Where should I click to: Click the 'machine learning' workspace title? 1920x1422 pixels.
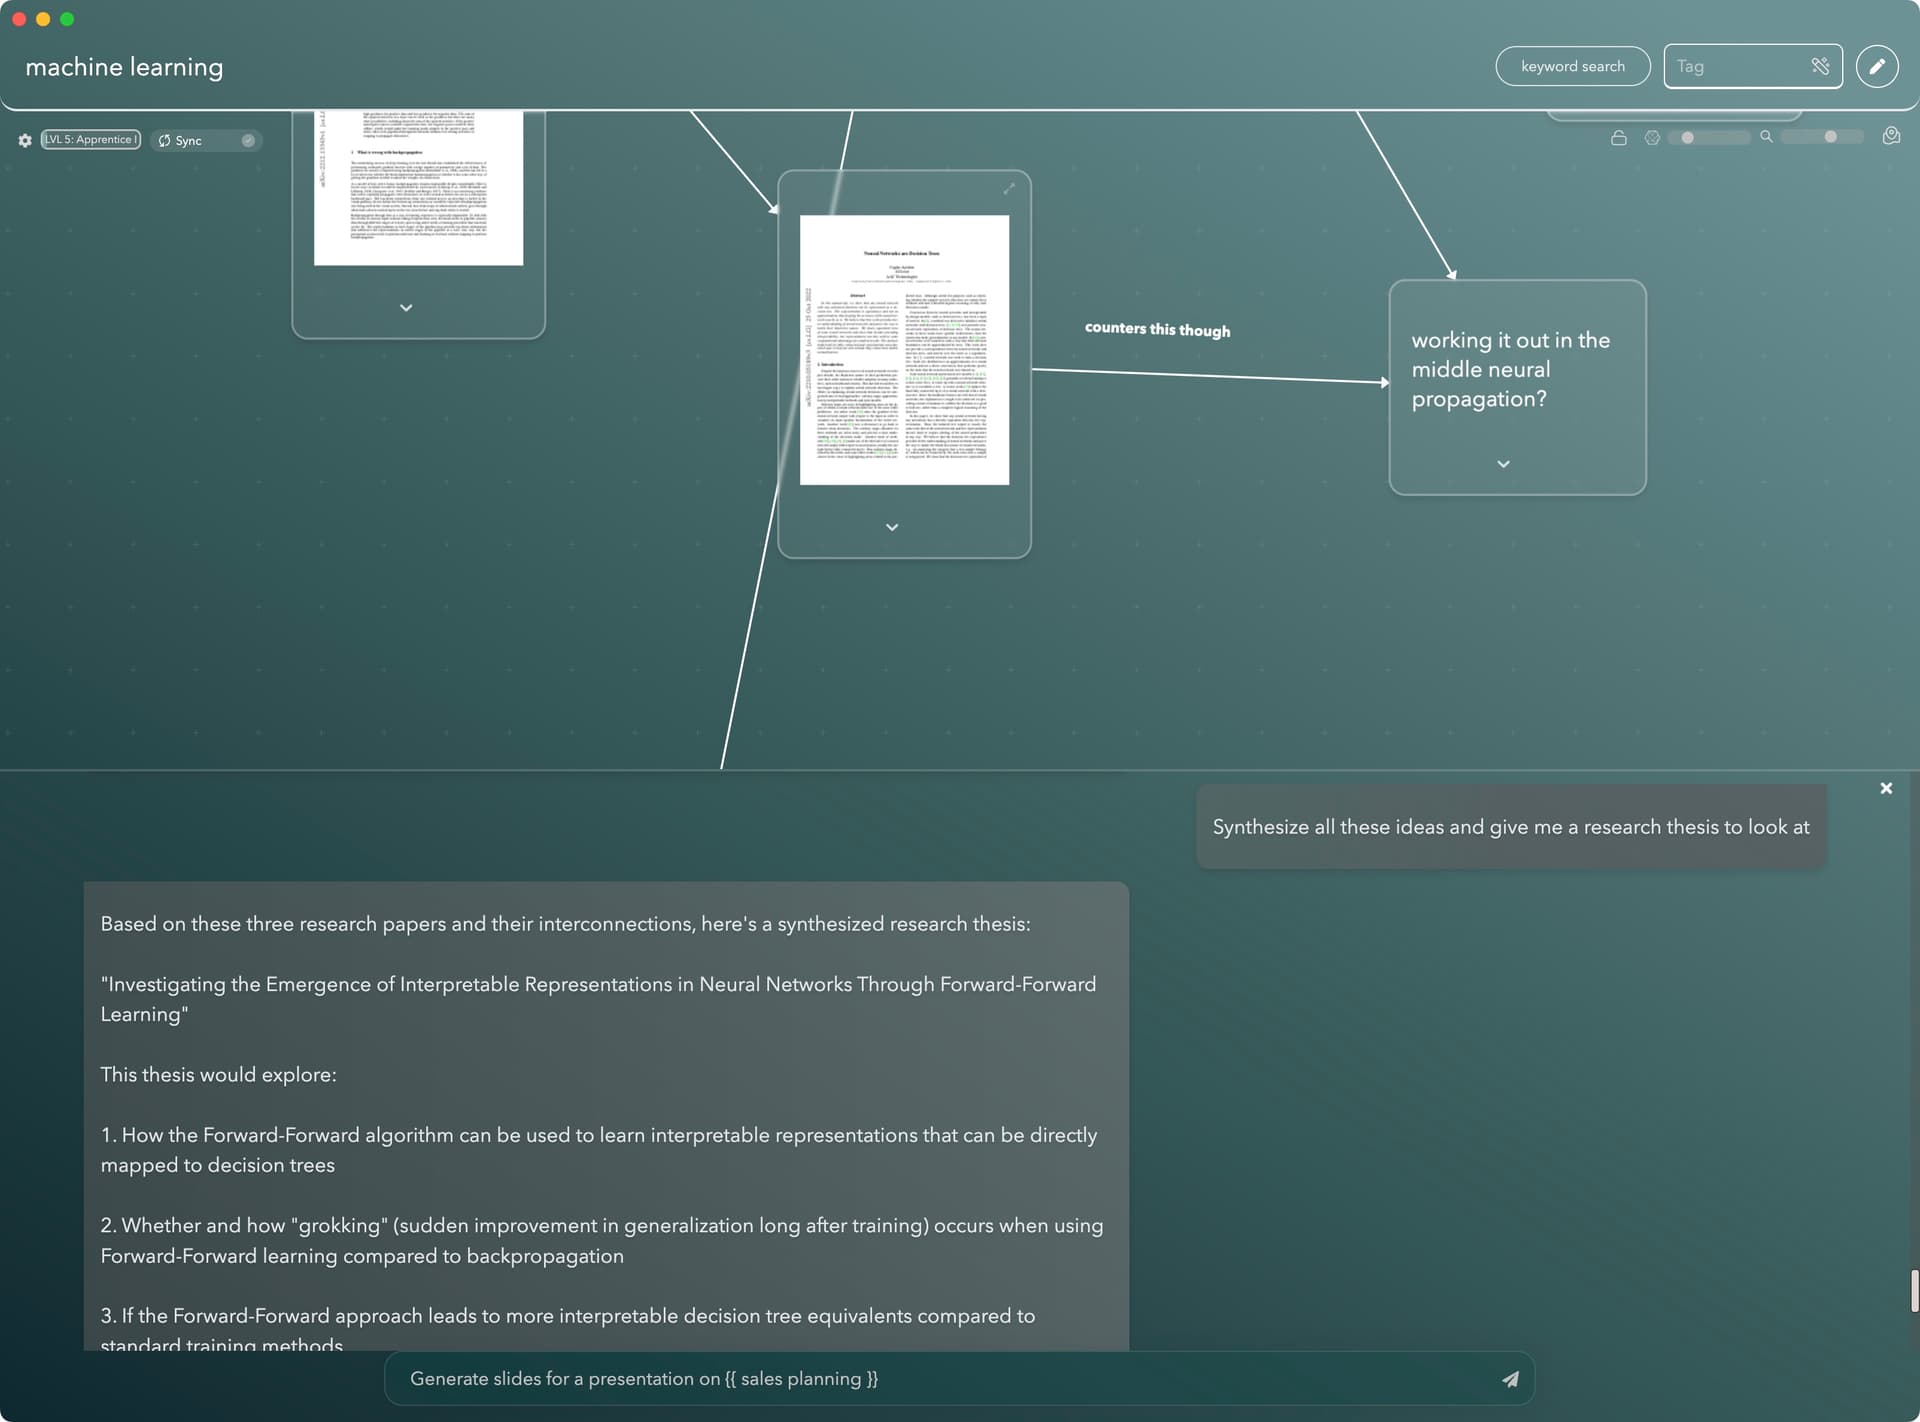[124, 66]
